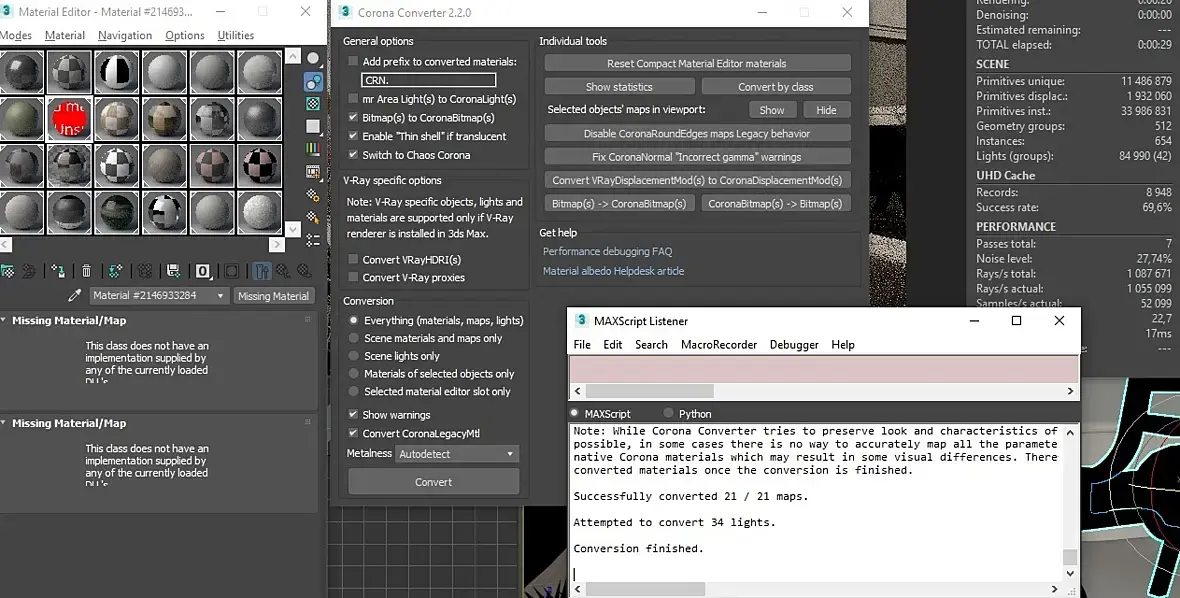Open the Sample Type sphere flyout
The width and height of the screenshot is (1180, 598).
pos(313,58)
